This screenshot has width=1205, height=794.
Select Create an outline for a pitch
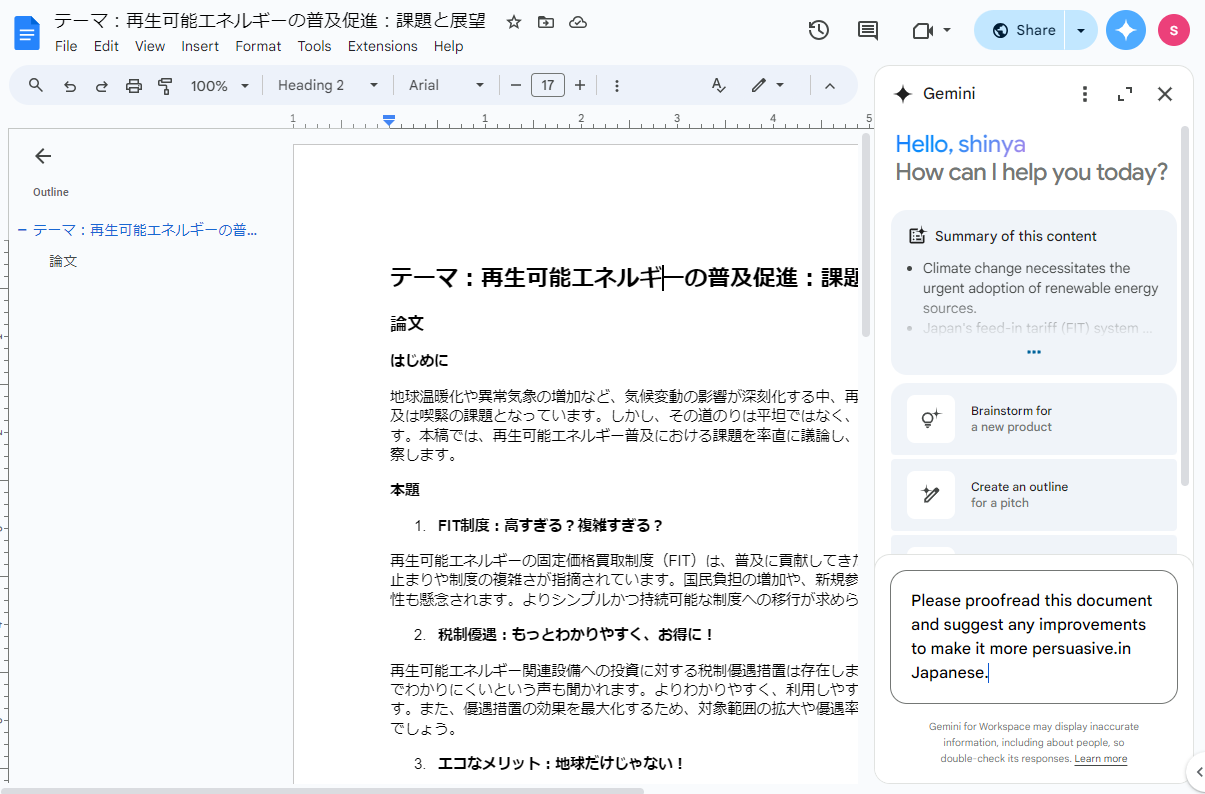1033,495
